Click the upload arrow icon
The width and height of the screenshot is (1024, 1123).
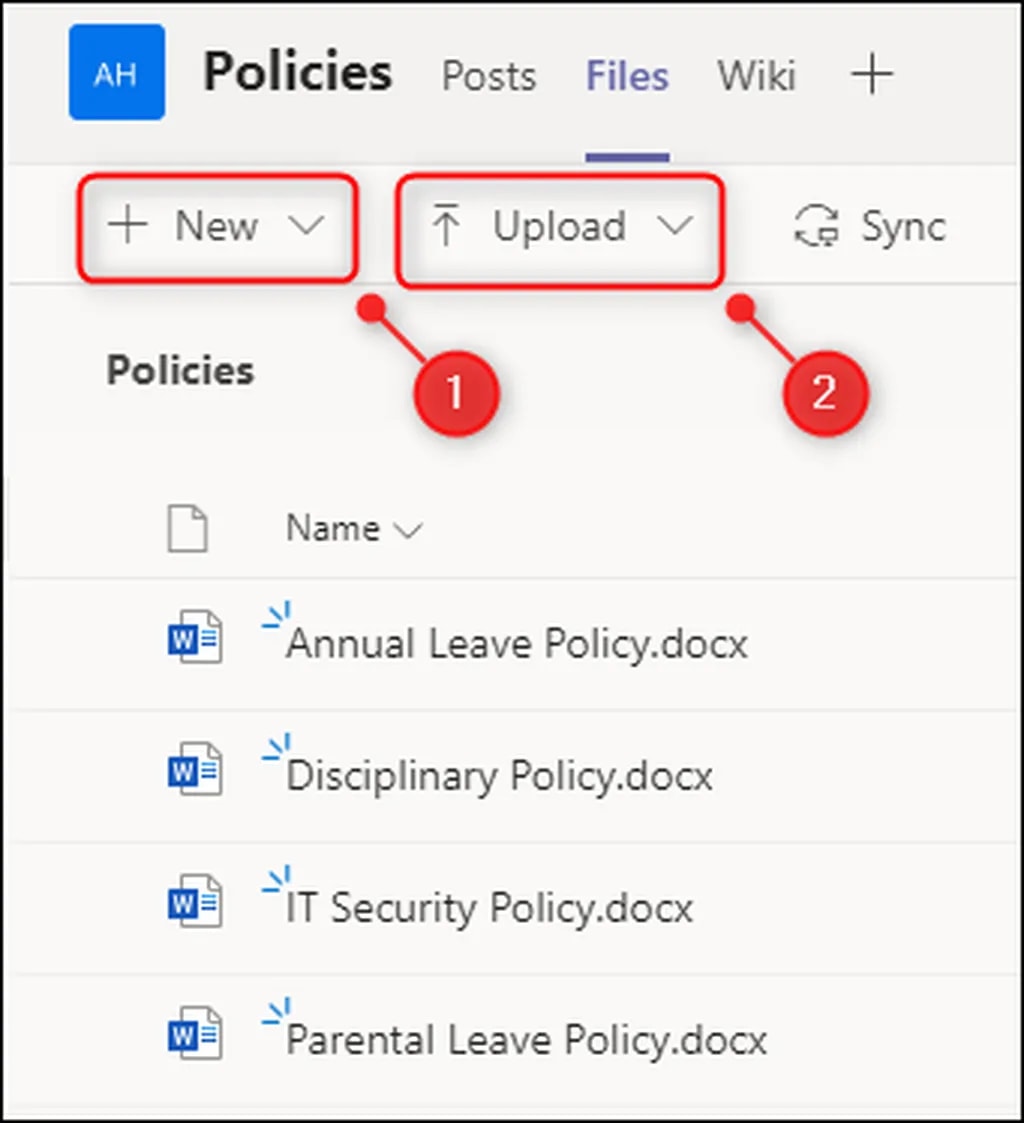click(446, 227)
